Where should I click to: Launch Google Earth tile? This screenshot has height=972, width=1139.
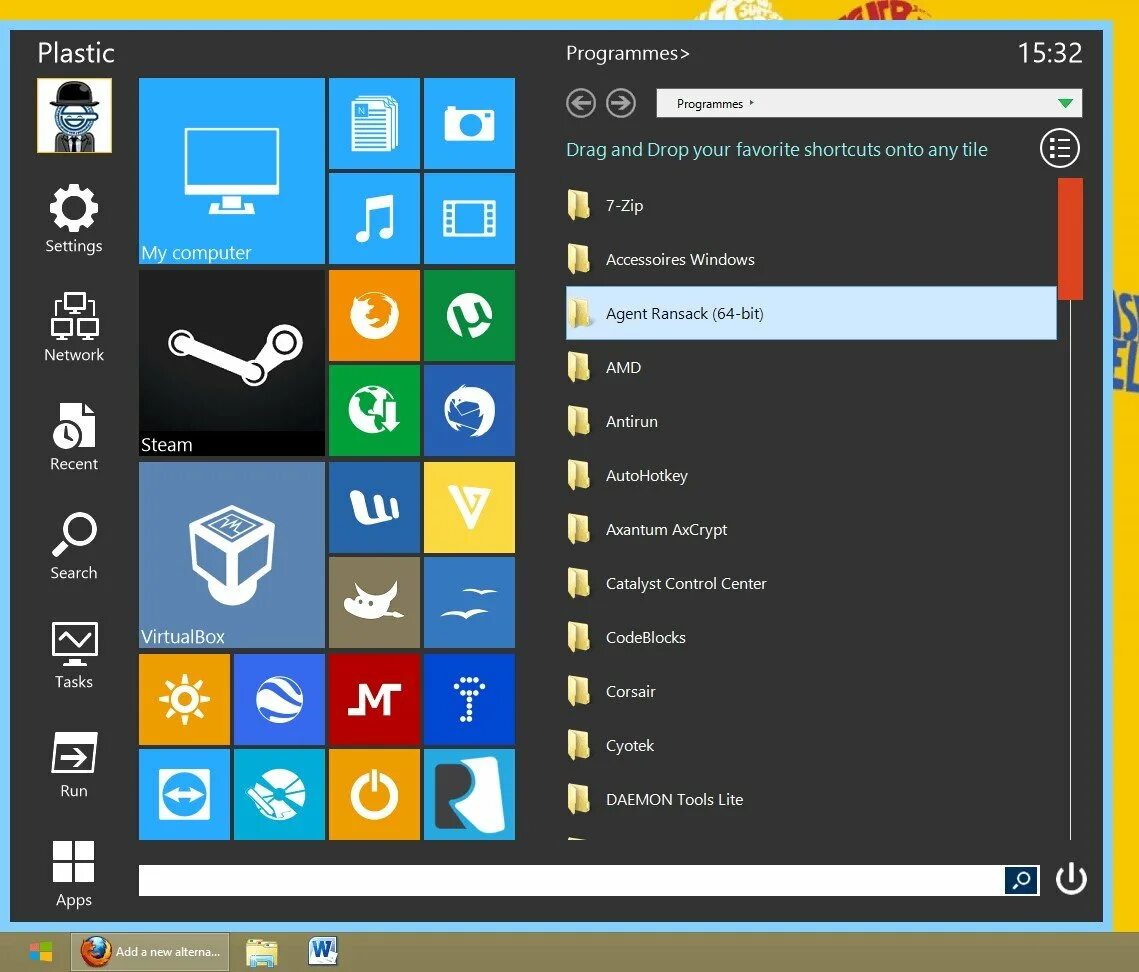click(279, 700)
